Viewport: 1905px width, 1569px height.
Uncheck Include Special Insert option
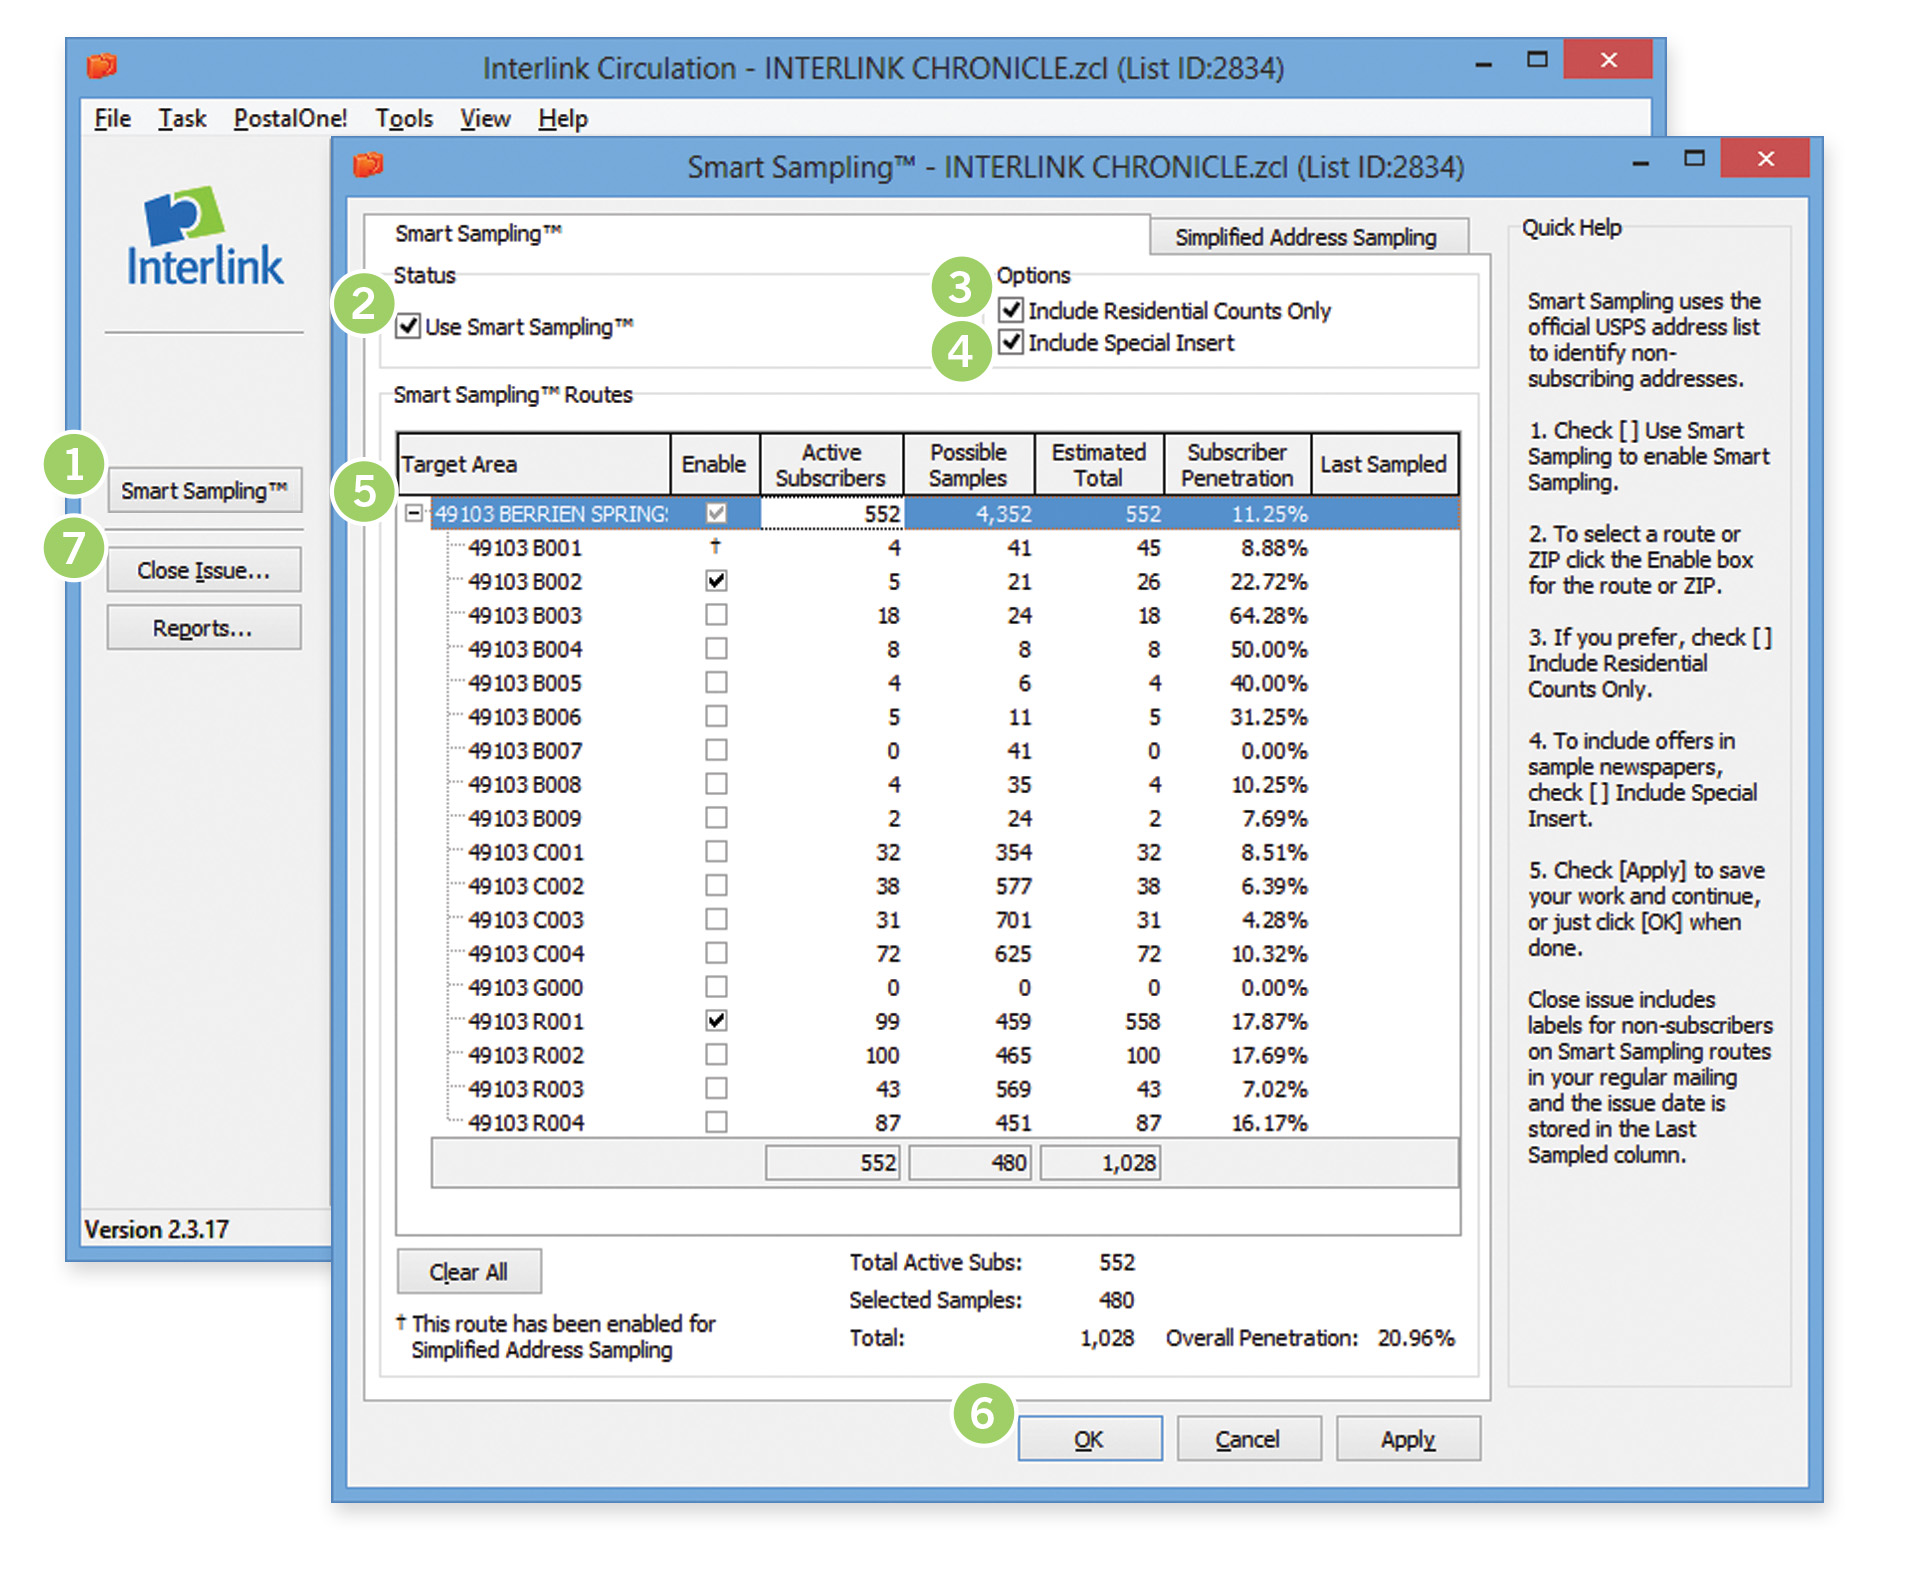point(1011,342)
